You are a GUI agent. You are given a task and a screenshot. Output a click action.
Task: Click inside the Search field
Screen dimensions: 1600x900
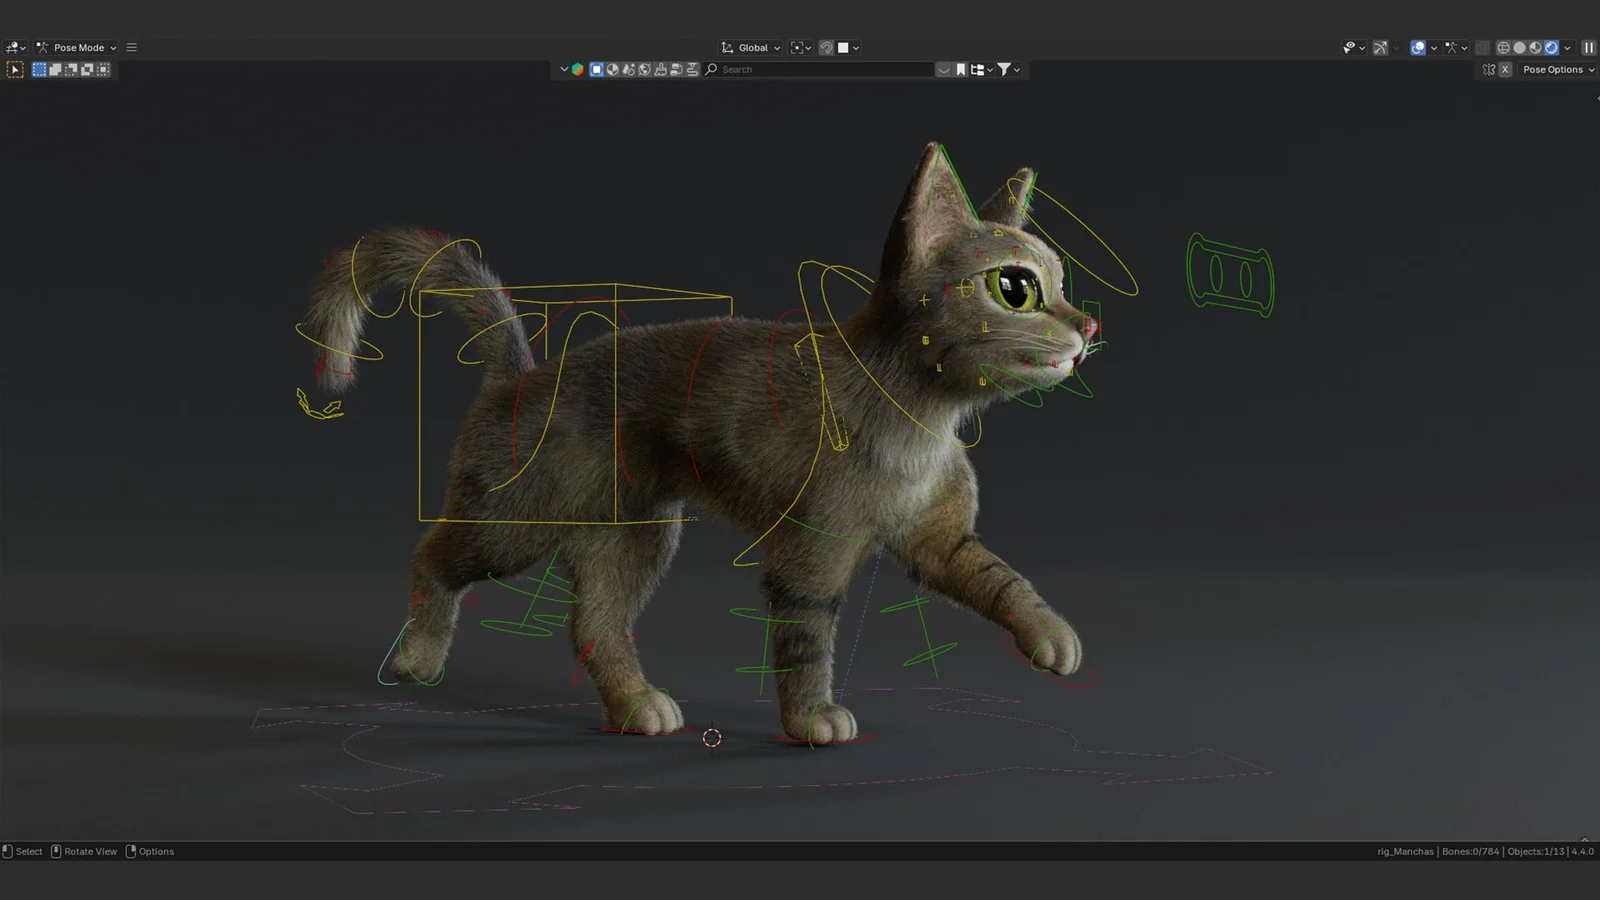[x=820, y=69]
